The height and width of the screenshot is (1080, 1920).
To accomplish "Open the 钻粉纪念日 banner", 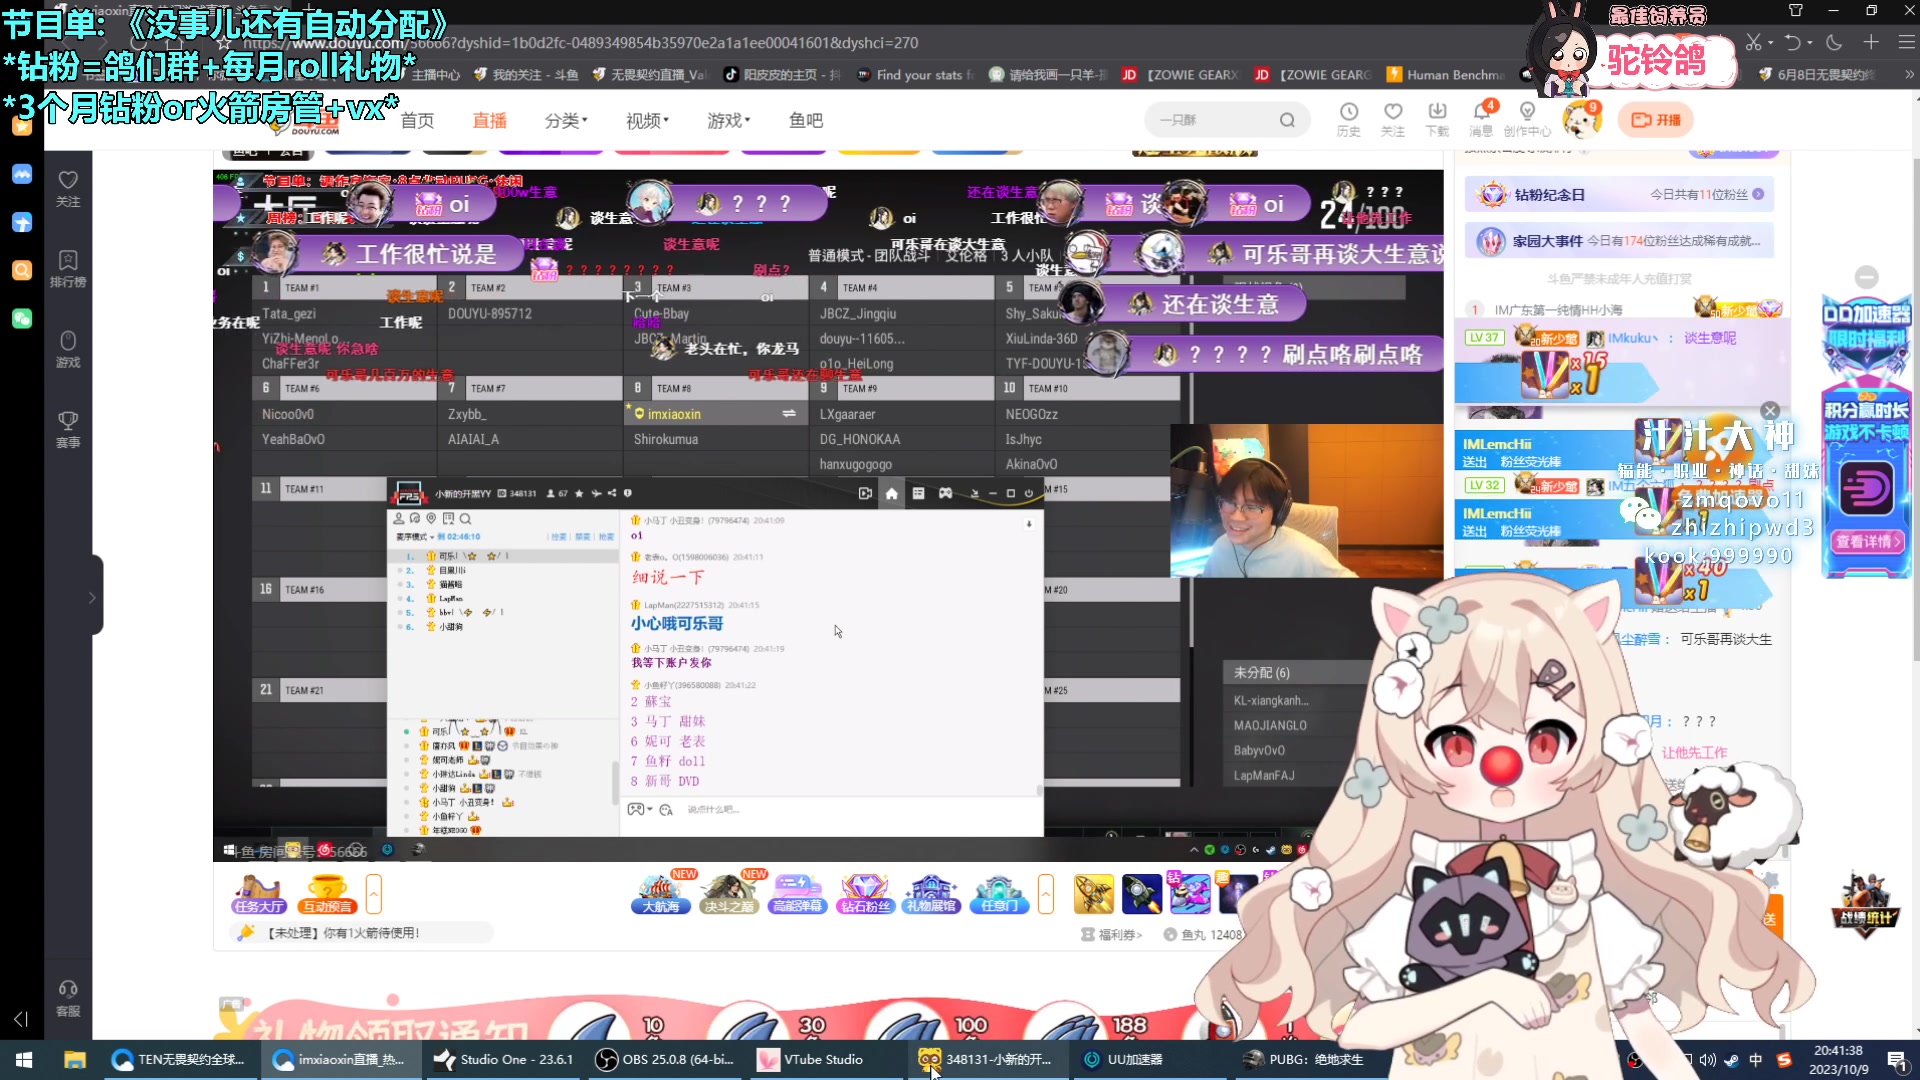I will (1619, 194).
